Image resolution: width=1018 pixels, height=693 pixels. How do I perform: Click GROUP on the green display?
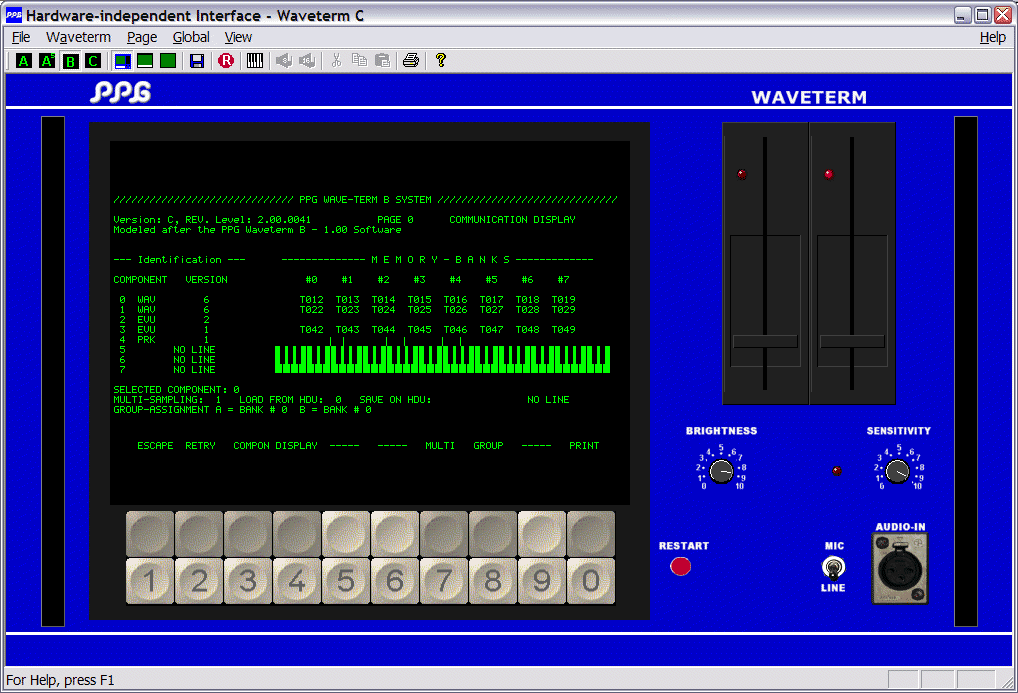point(488,446)
